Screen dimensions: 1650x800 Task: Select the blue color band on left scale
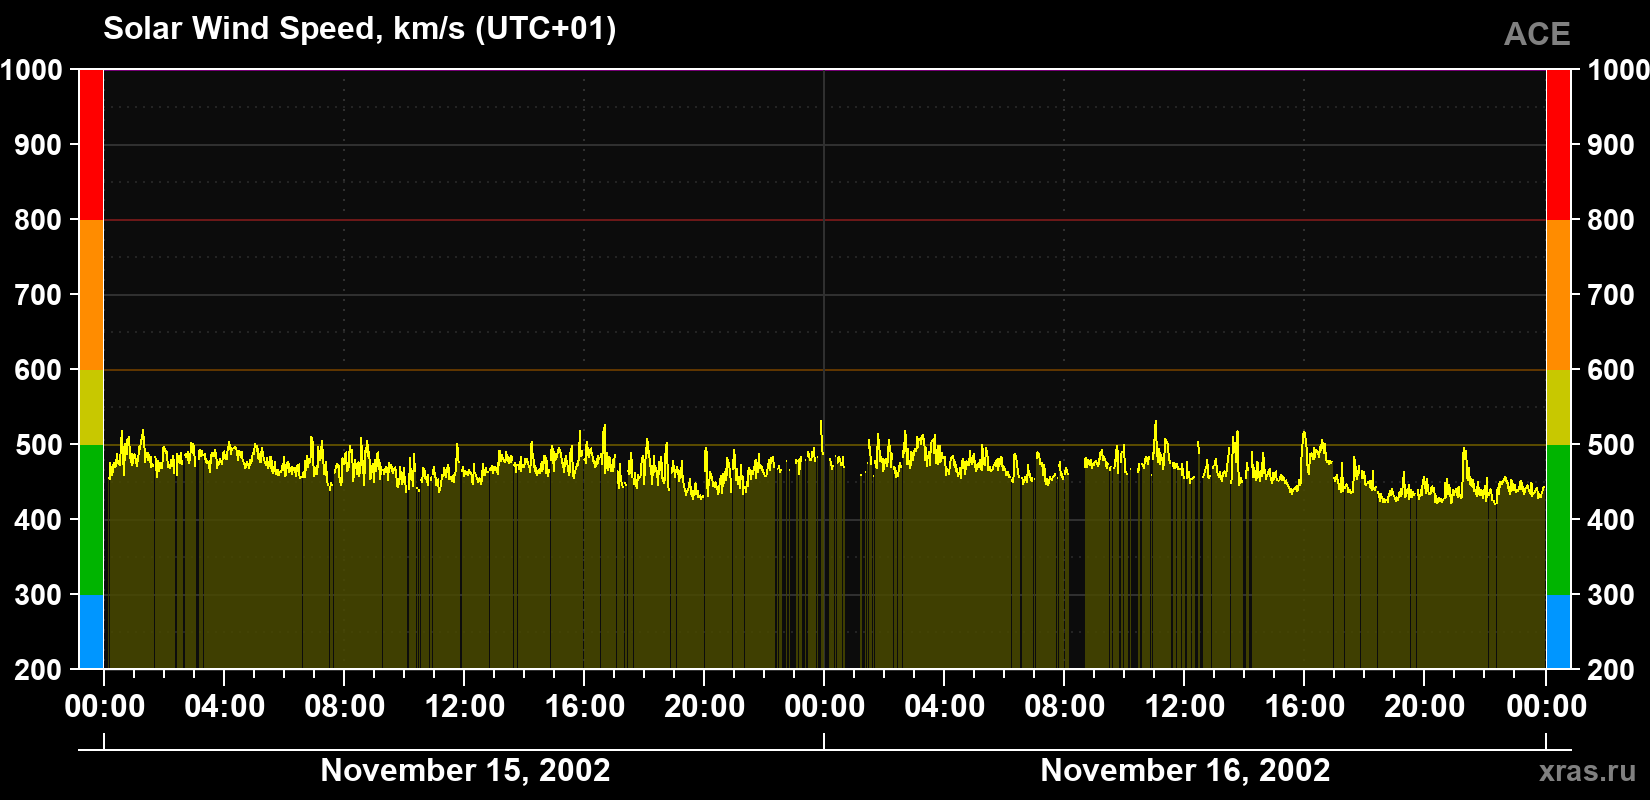[x=91, y=632]
